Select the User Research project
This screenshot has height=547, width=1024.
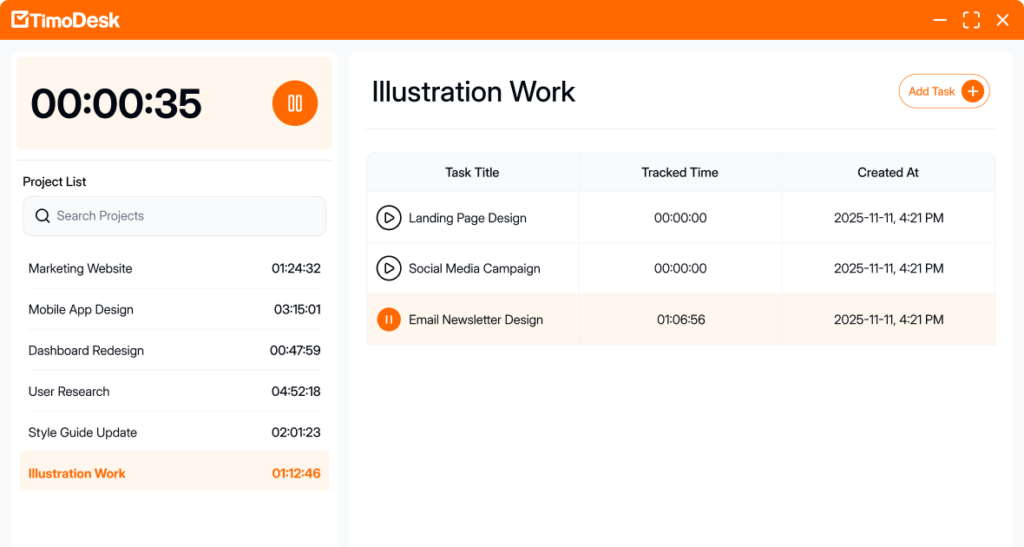(174, 392)
